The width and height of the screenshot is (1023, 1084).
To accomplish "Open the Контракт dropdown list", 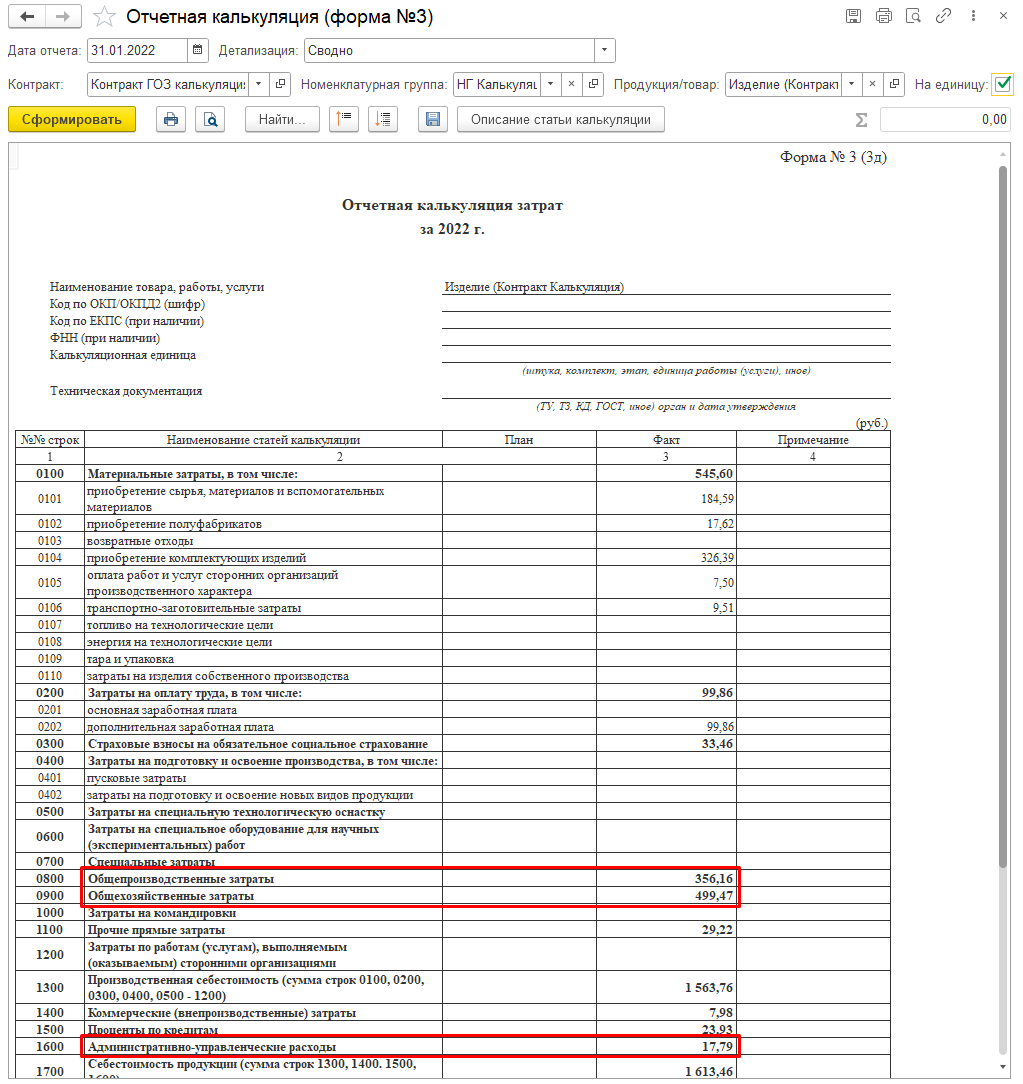I will (258, 85).
